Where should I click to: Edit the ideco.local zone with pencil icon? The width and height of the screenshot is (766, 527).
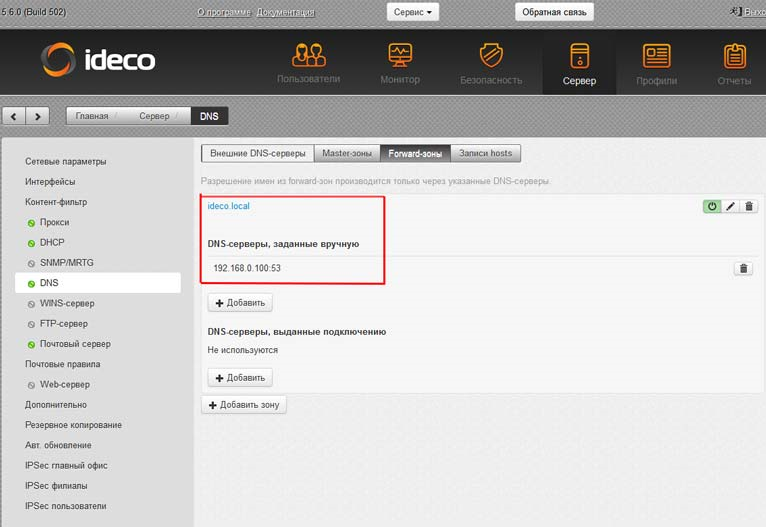tap(730, 207)
